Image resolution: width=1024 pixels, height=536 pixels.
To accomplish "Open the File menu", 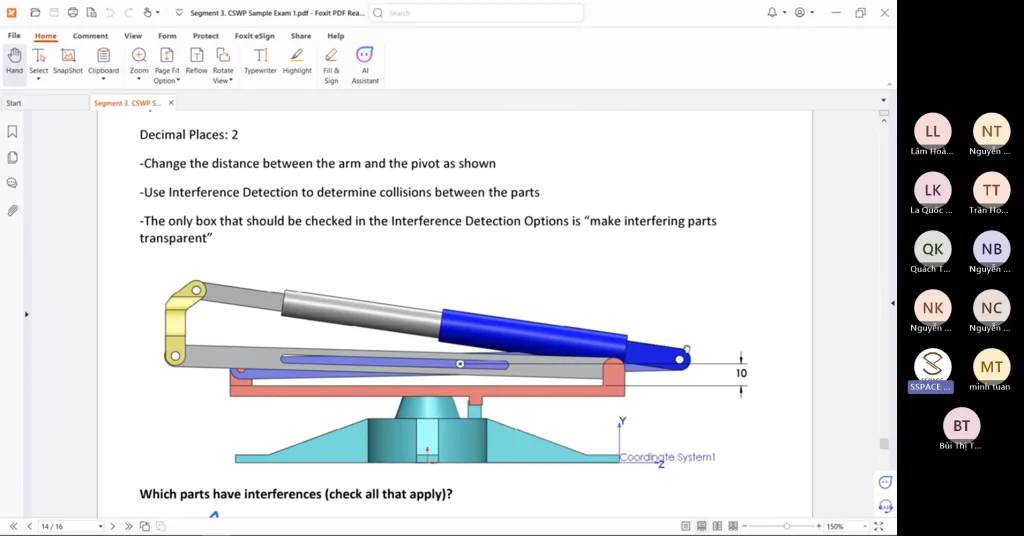I will tap(14, 35).
